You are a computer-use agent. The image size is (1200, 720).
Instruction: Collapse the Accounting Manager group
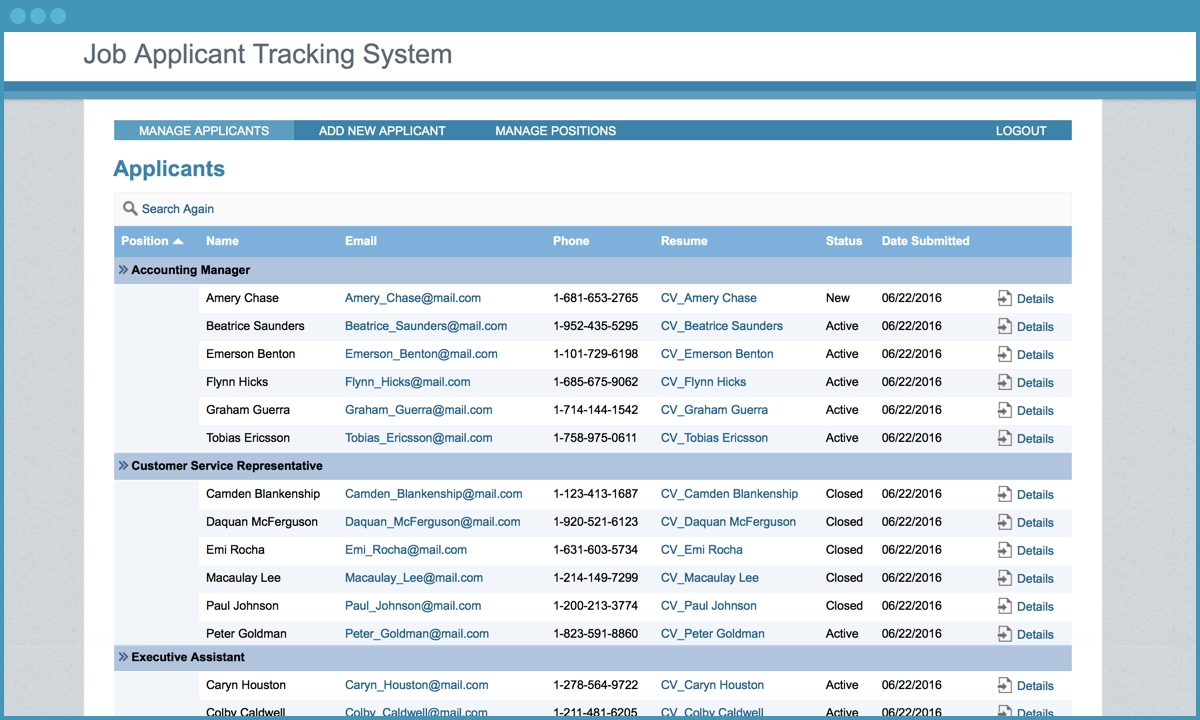point(123,270)
